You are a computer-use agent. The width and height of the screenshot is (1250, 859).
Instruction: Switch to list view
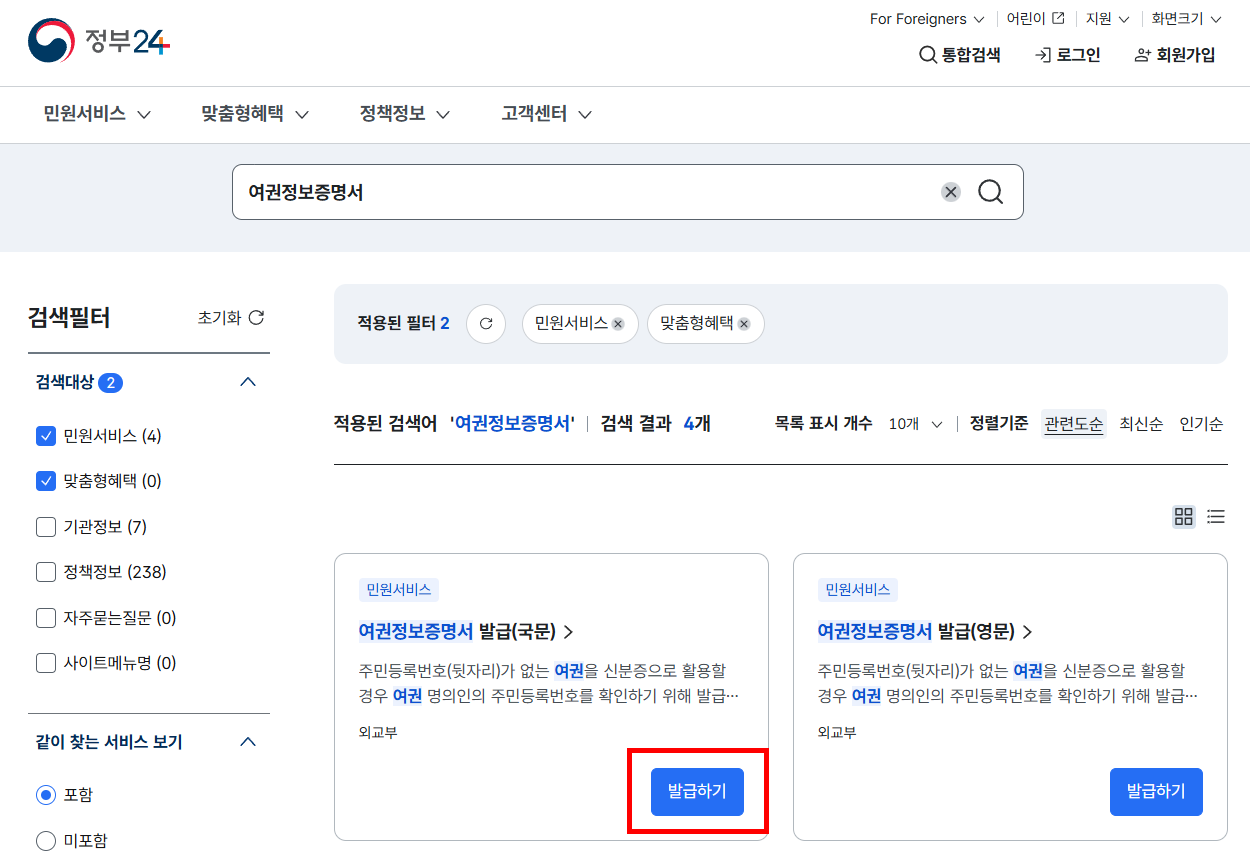(1216, 517)
